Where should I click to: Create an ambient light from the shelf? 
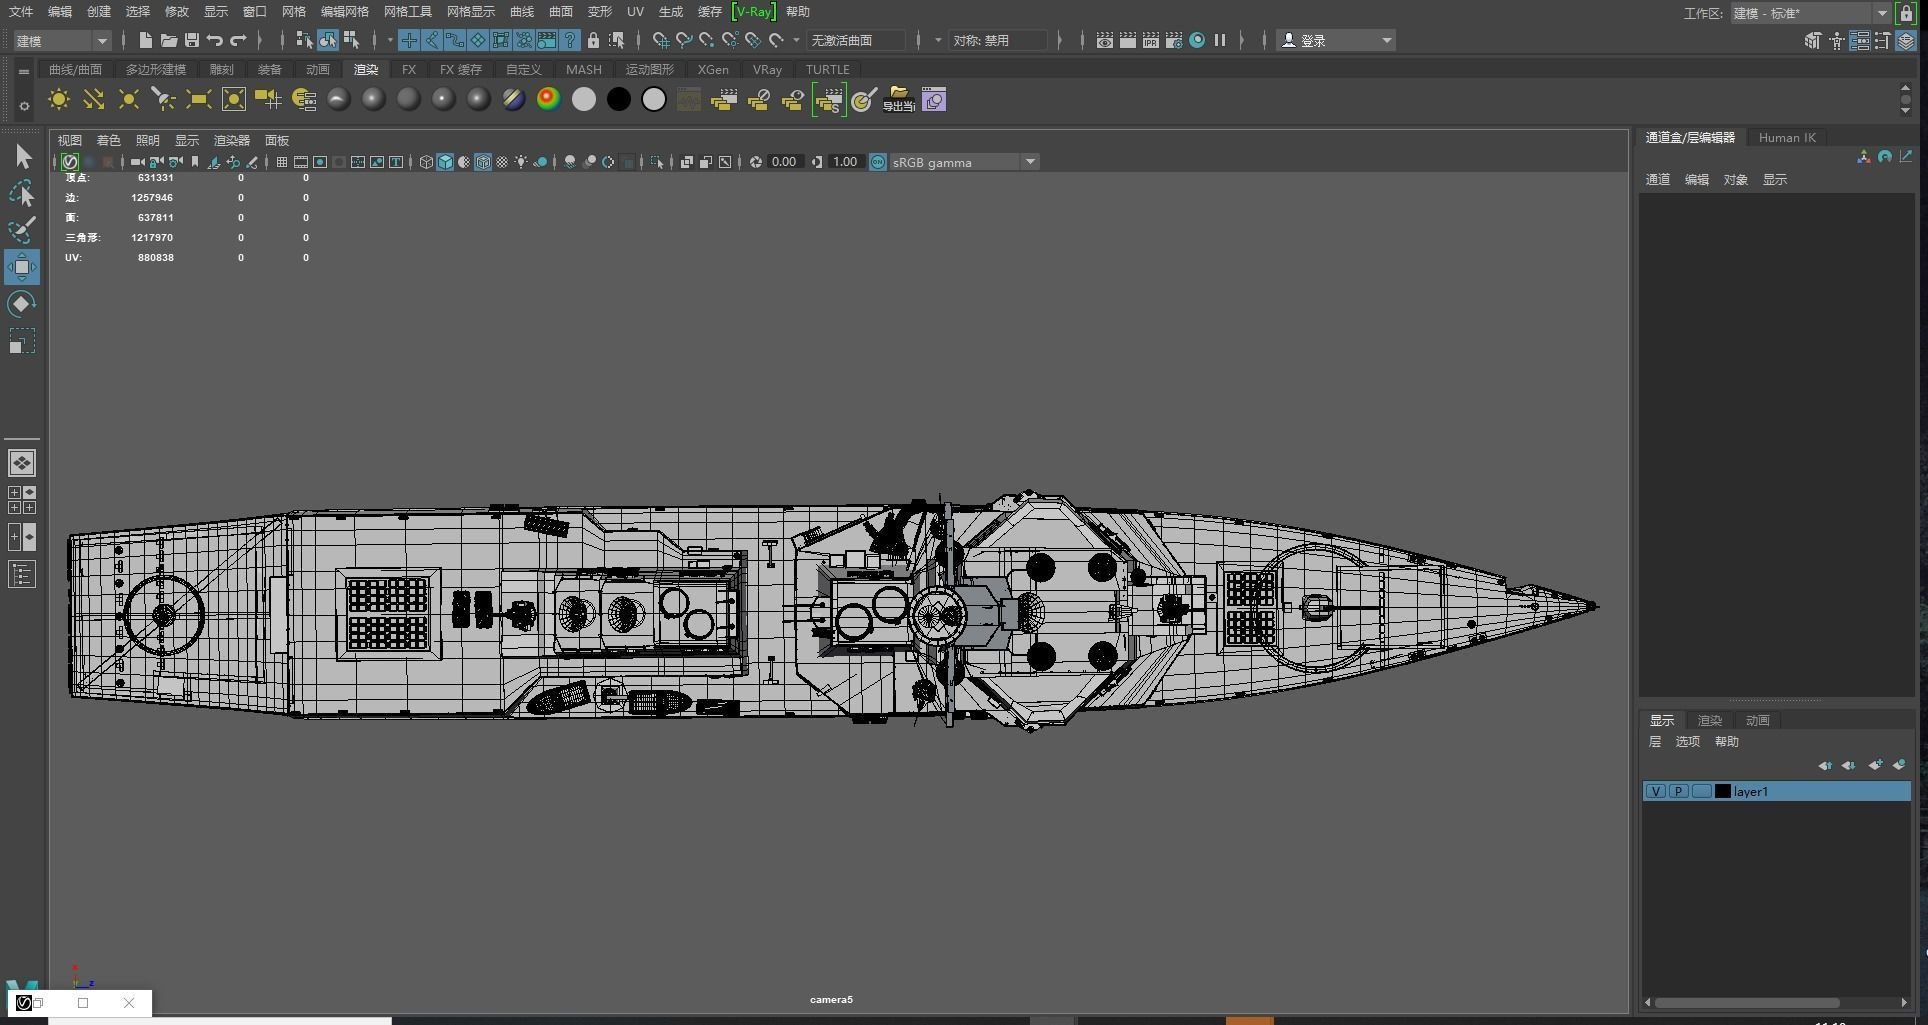click(x=59, y=99)
